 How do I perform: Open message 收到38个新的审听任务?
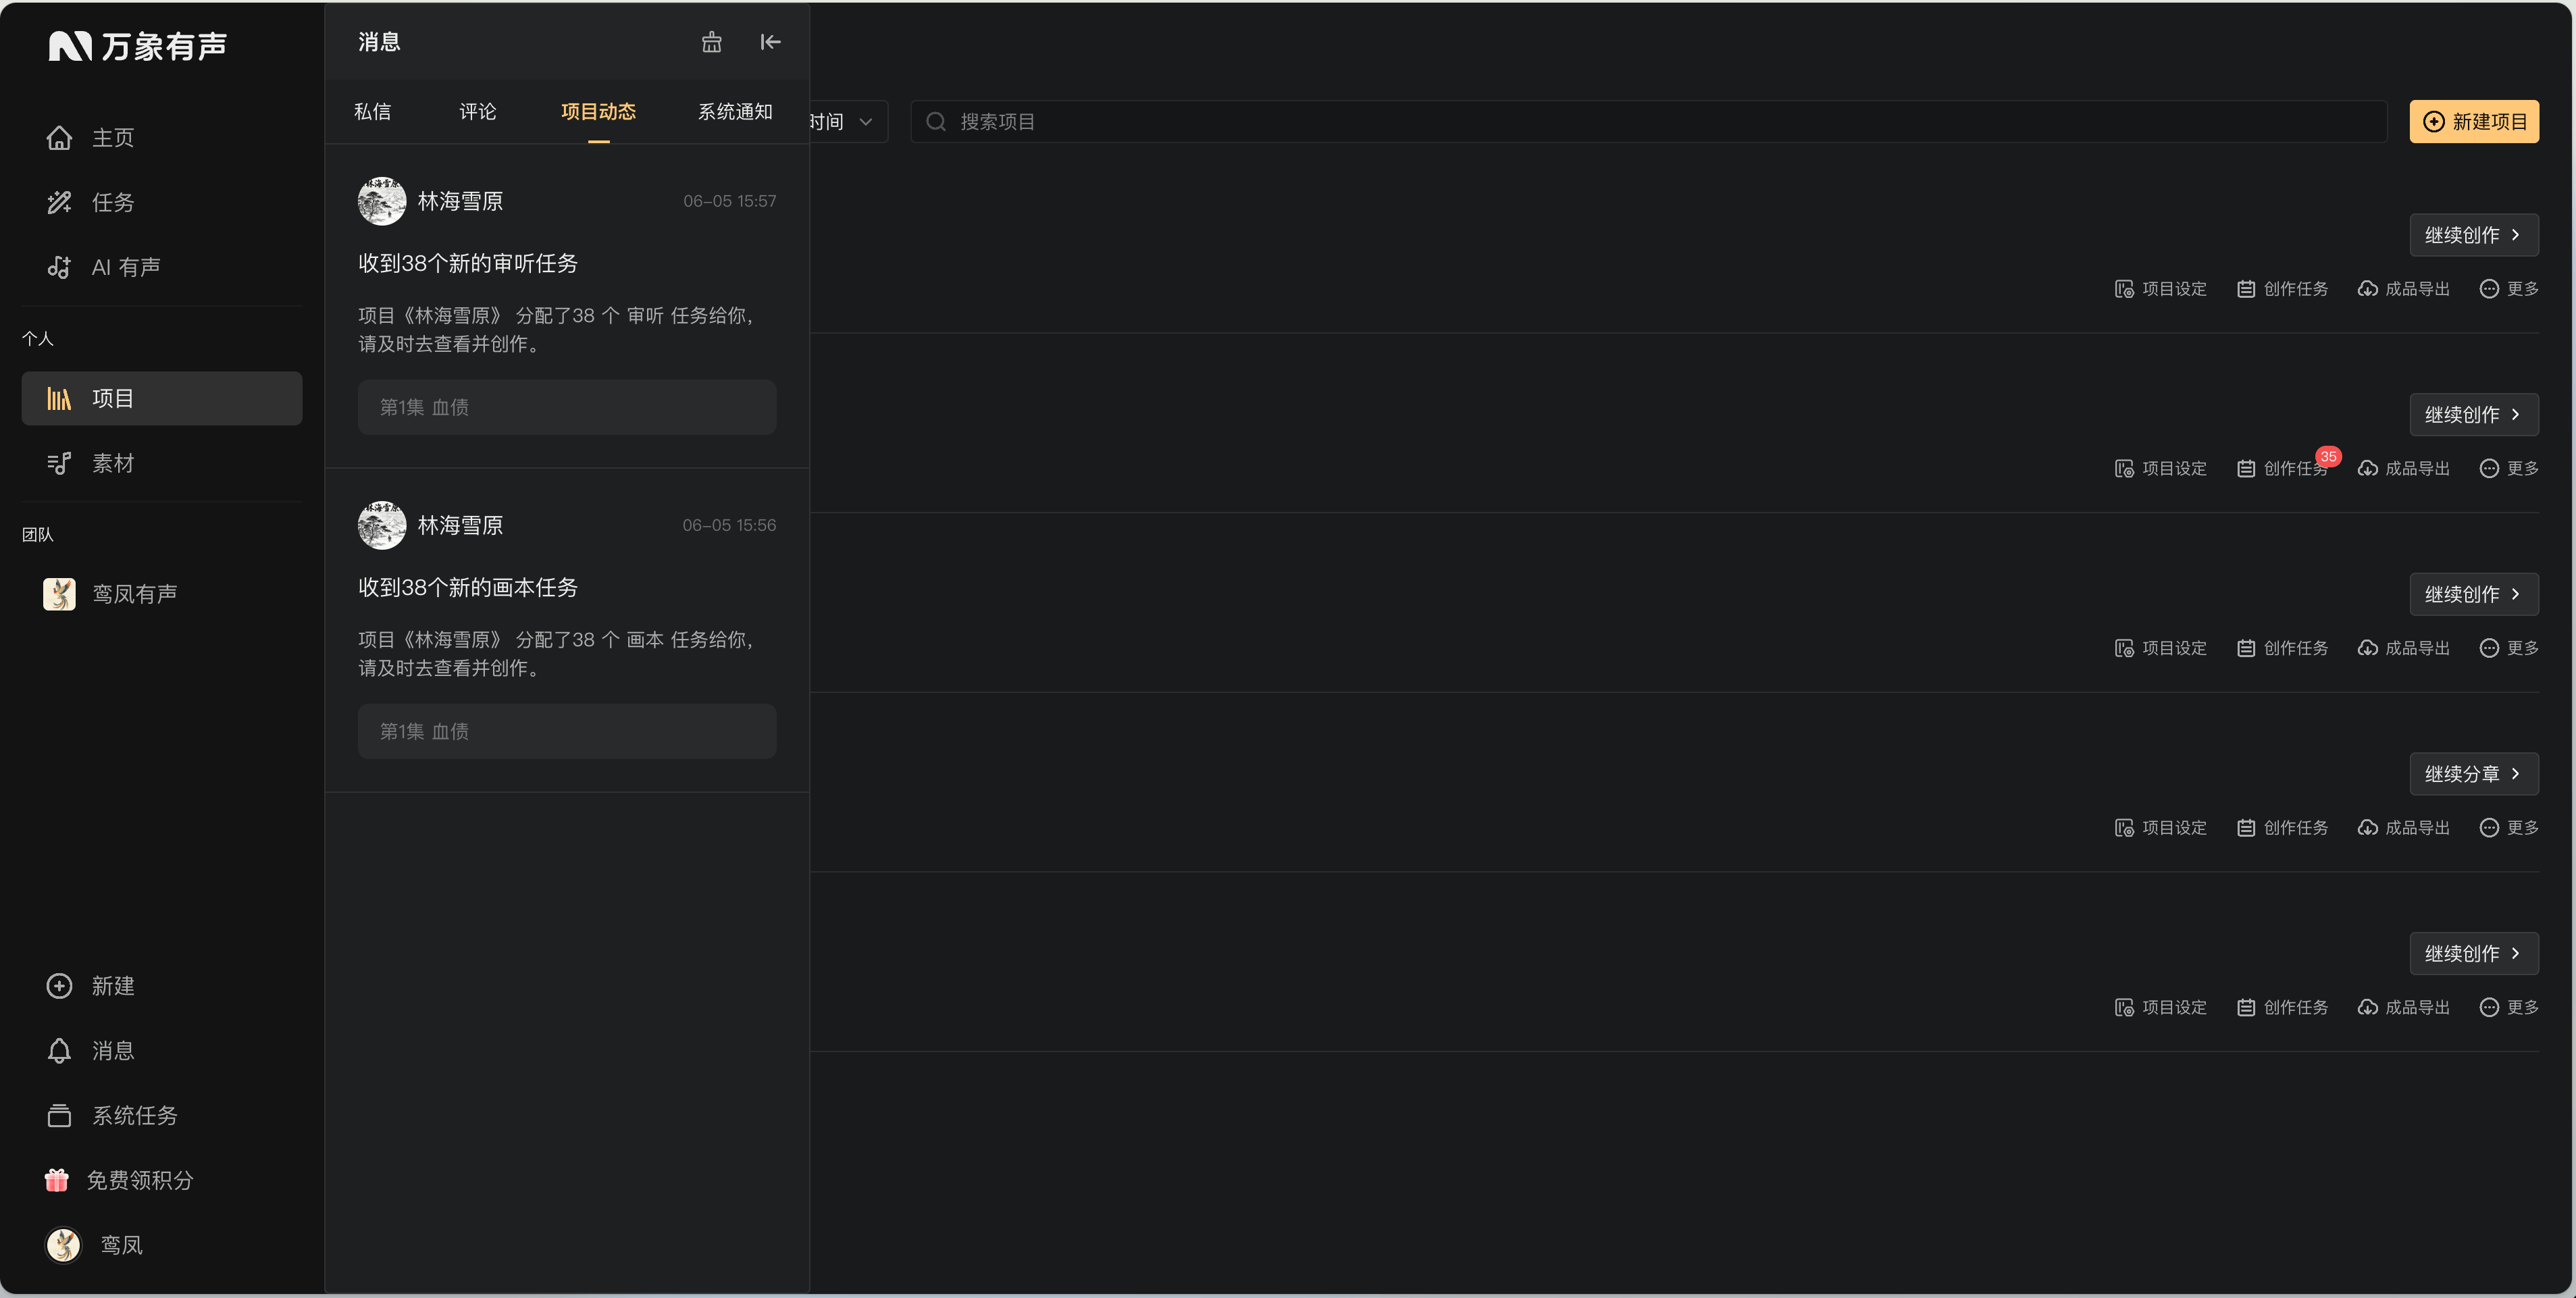coord(468,263)
